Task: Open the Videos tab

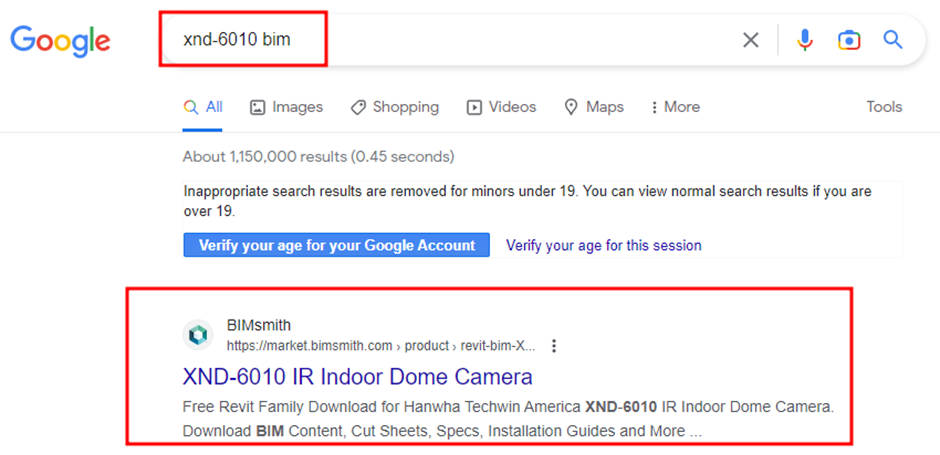Action: point(501,107)
